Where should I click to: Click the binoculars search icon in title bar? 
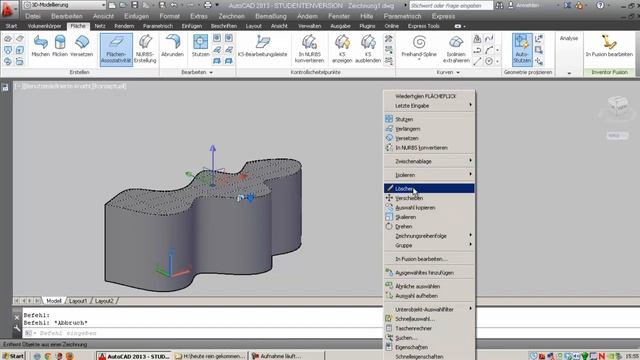(499, 5)
